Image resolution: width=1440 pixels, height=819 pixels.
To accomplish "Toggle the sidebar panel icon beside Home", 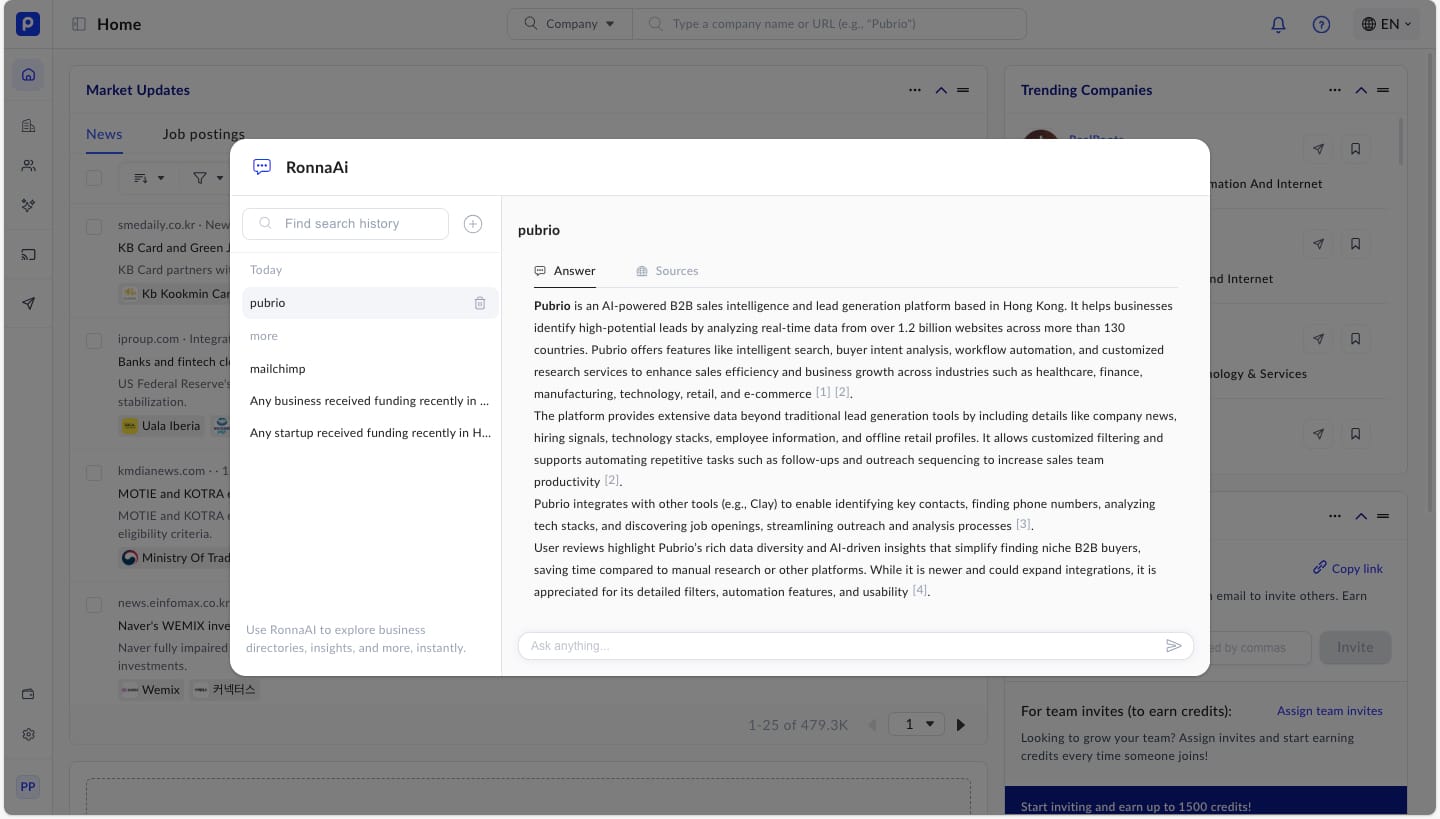I will pos(79,24).
